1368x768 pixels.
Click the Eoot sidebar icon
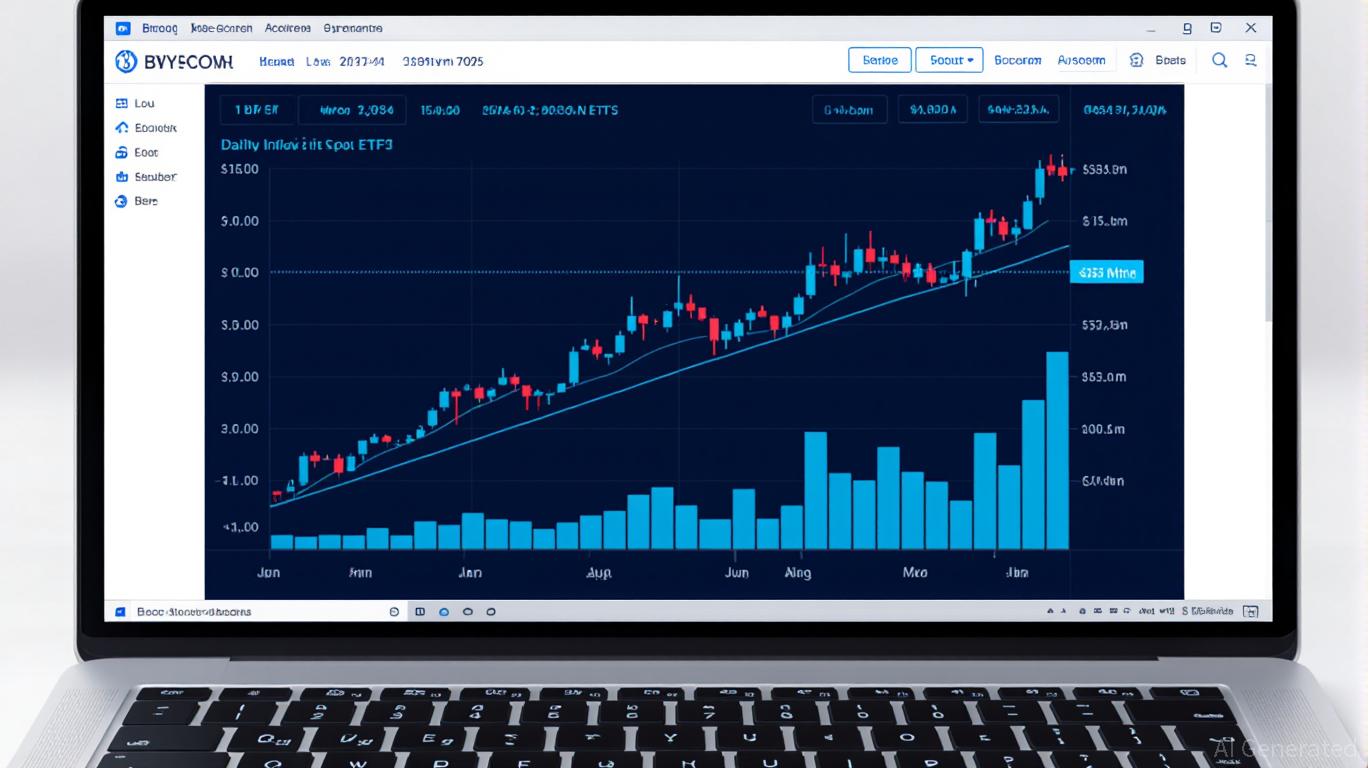point(122,153)
